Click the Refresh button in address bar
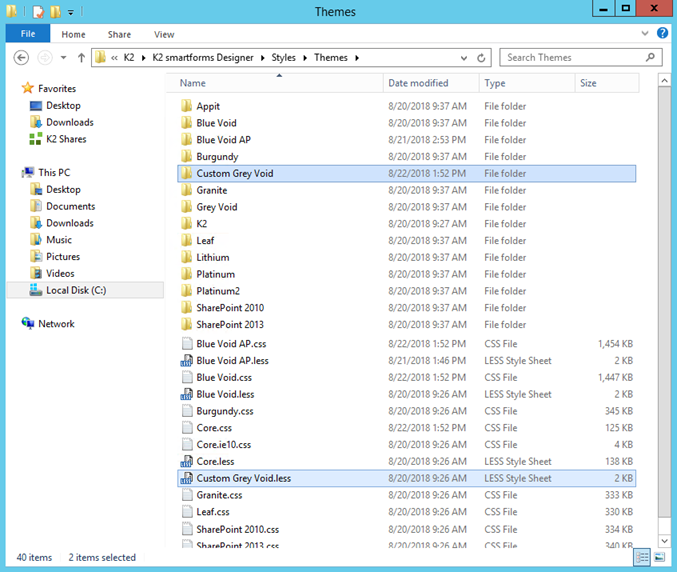This screenshot has height=572, width=677. pos(482,58)
